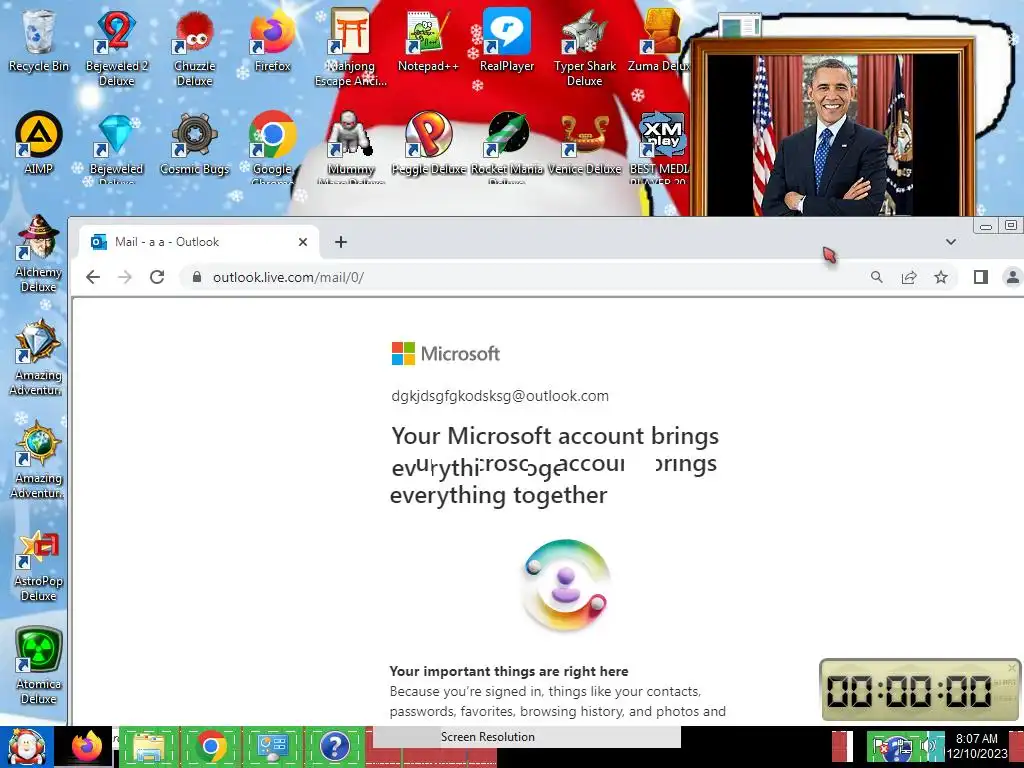
Task: Open Alchemy Deluxe wizard icon
Action: pyautogui.click(x=39, y=253)
